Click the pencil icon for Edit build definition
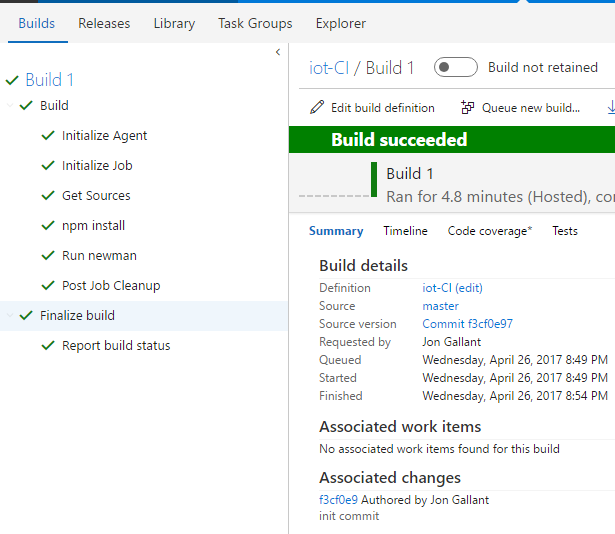The height and width of the screenshot is (534, 615). click(317, 107)
